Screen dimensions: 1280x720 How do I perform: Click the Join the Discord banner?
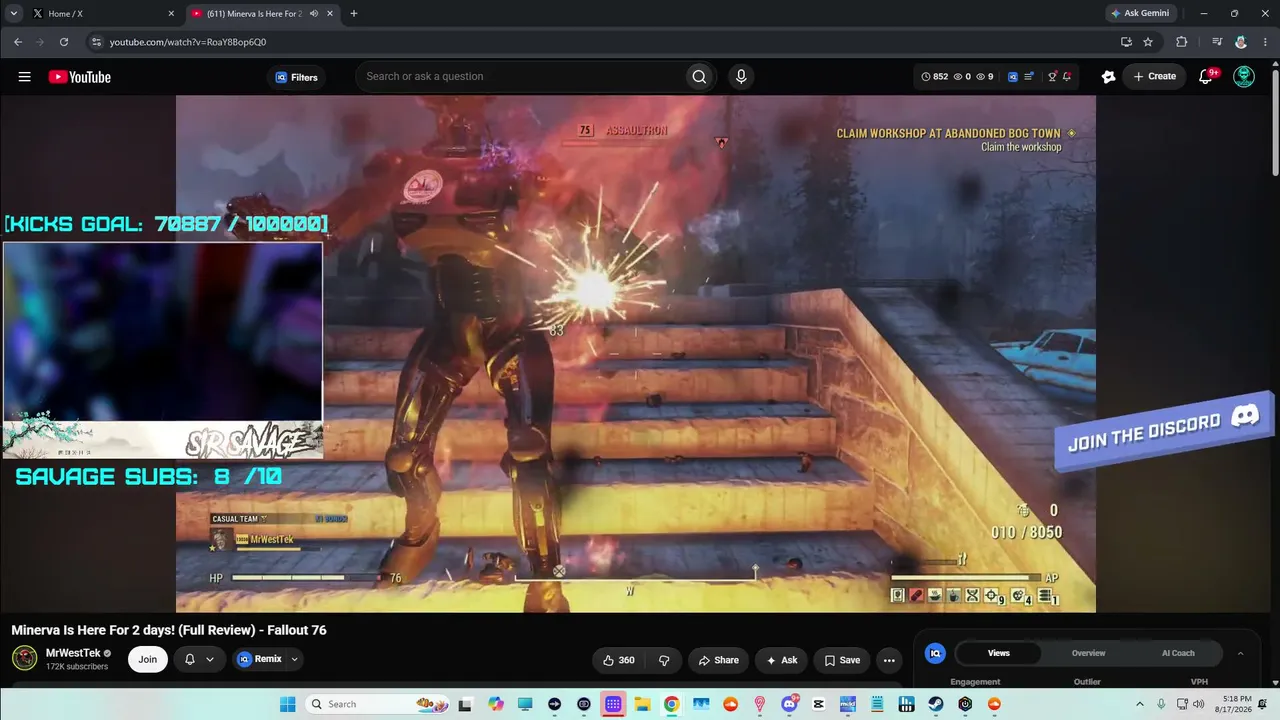(1164, 431)
